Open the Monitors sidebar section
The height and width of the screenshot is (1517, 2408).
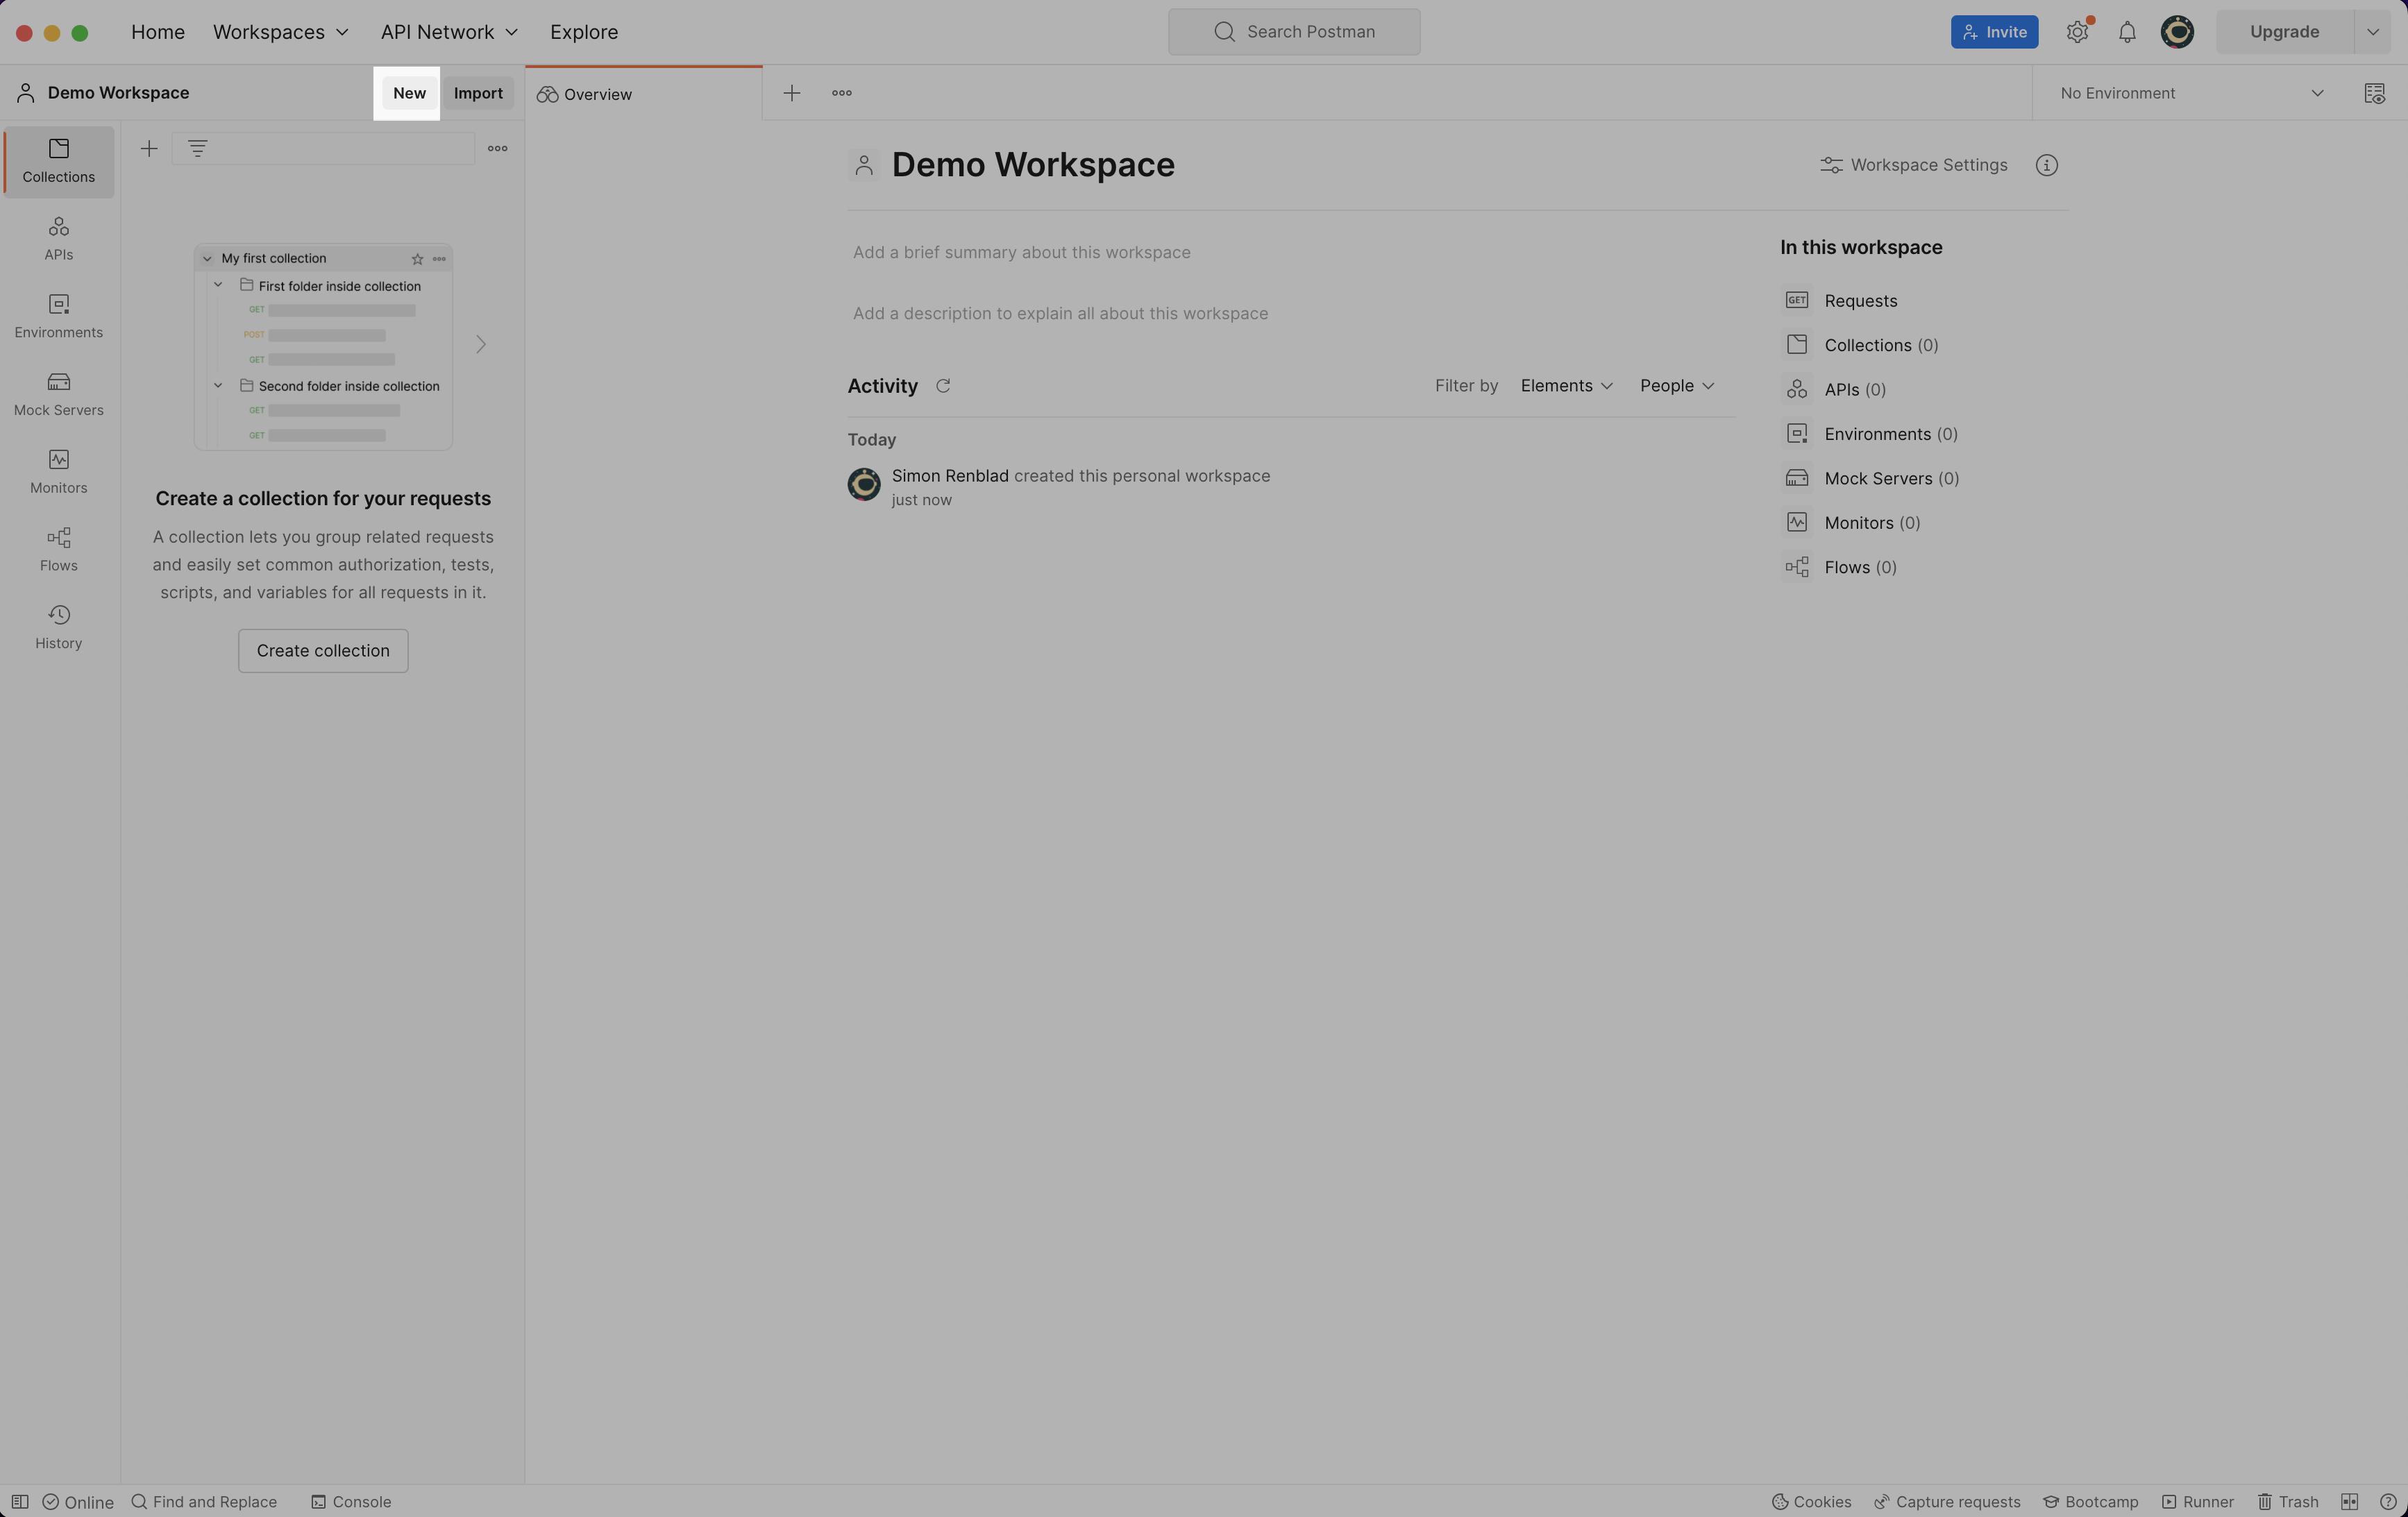click(58, 472)
